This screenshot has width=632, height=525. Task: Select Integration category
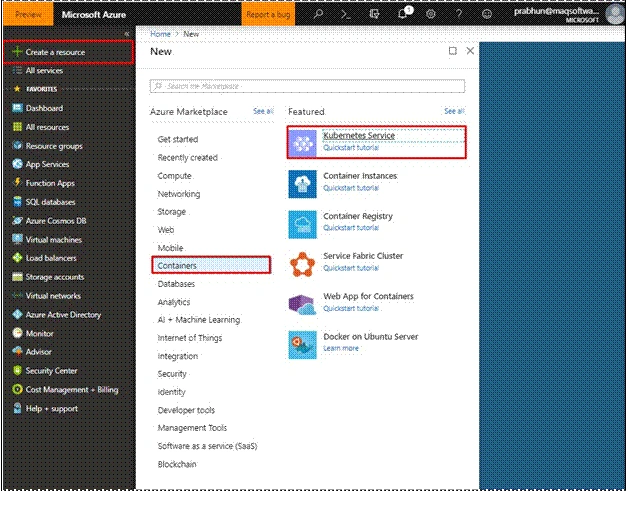tap(178, 356)
